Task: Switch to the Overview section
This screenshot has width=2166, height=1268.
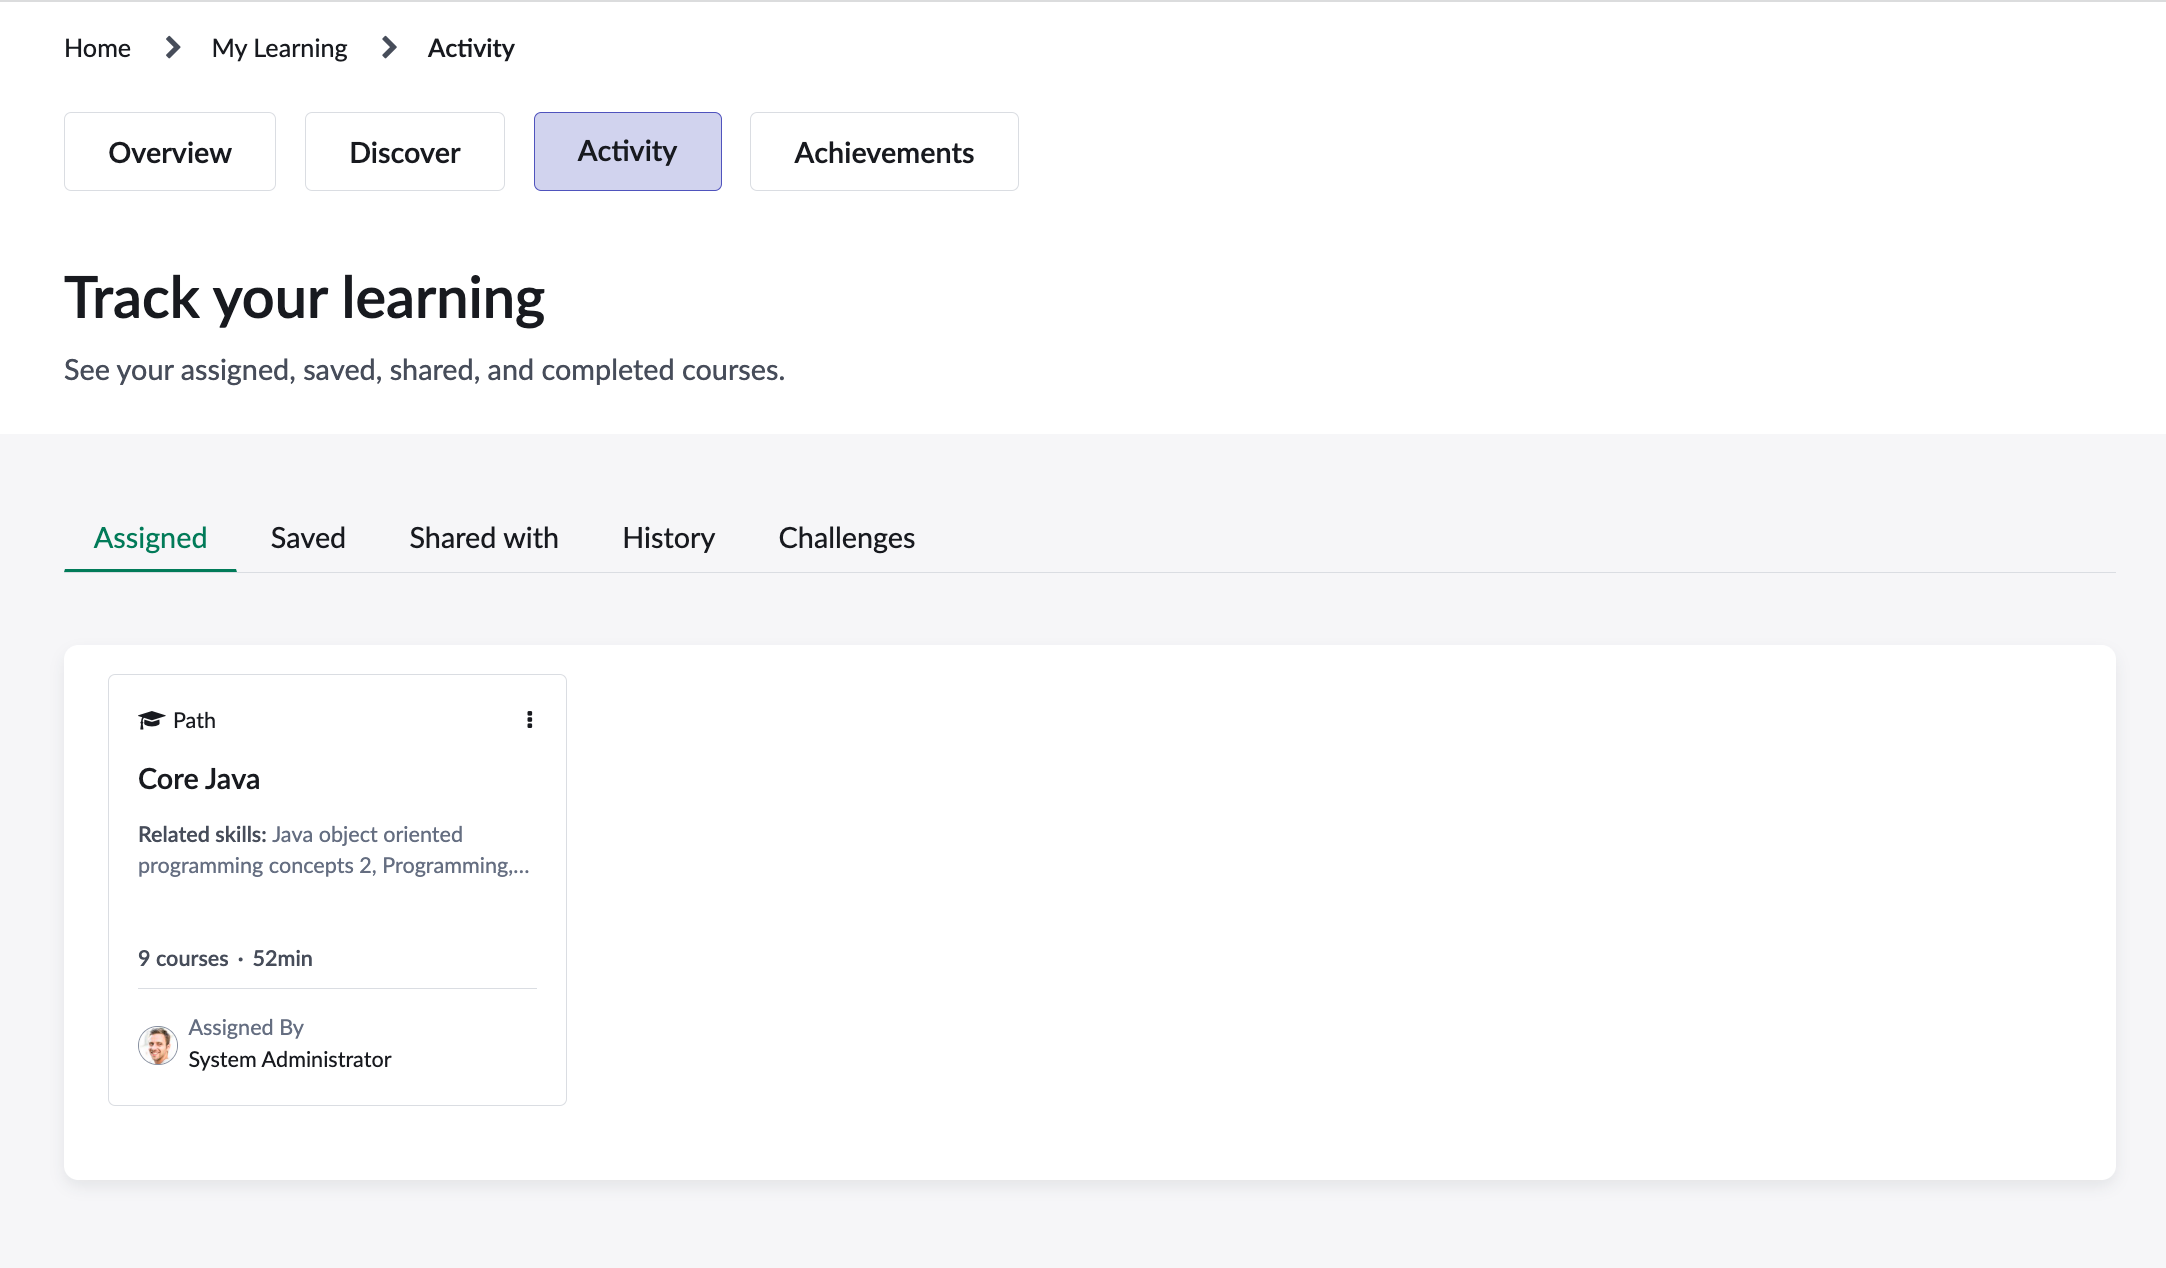Action: tap(170, 152)
